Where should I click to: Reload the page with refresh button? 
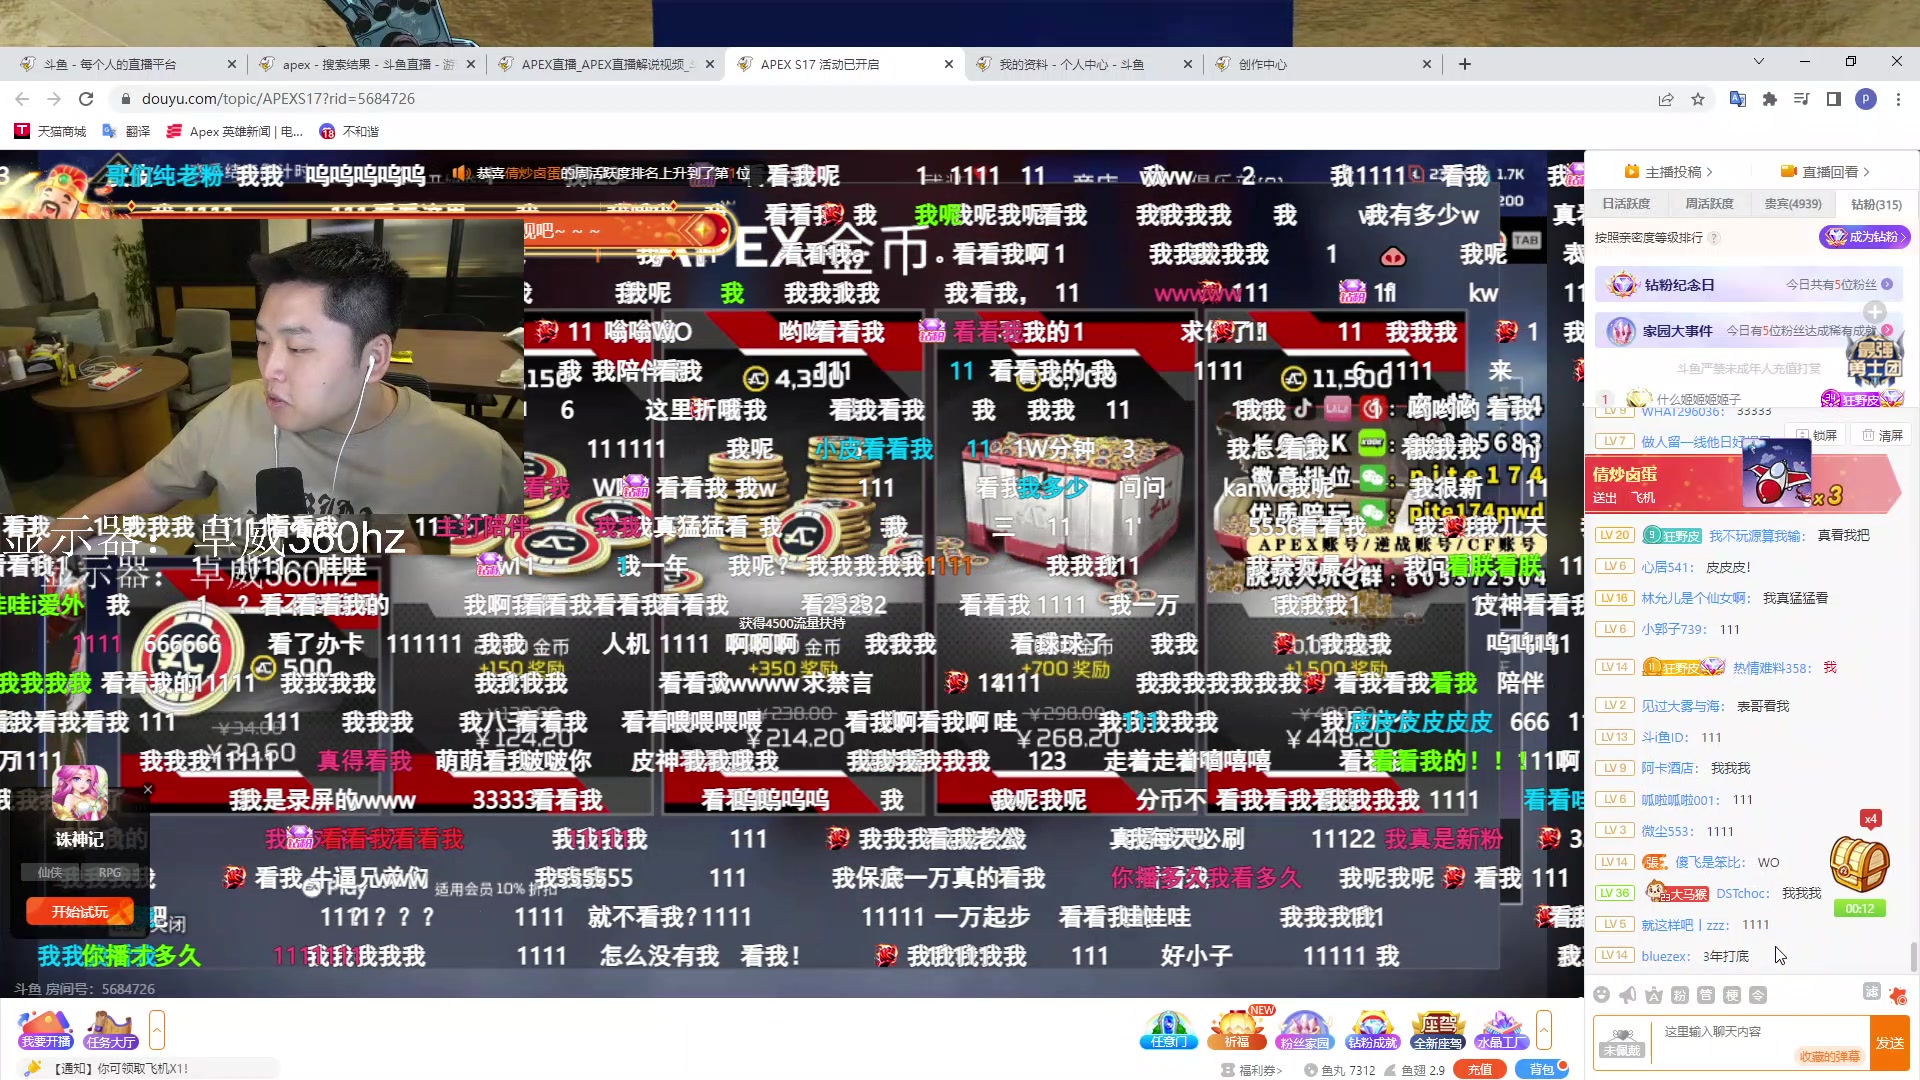click(86, 99)
